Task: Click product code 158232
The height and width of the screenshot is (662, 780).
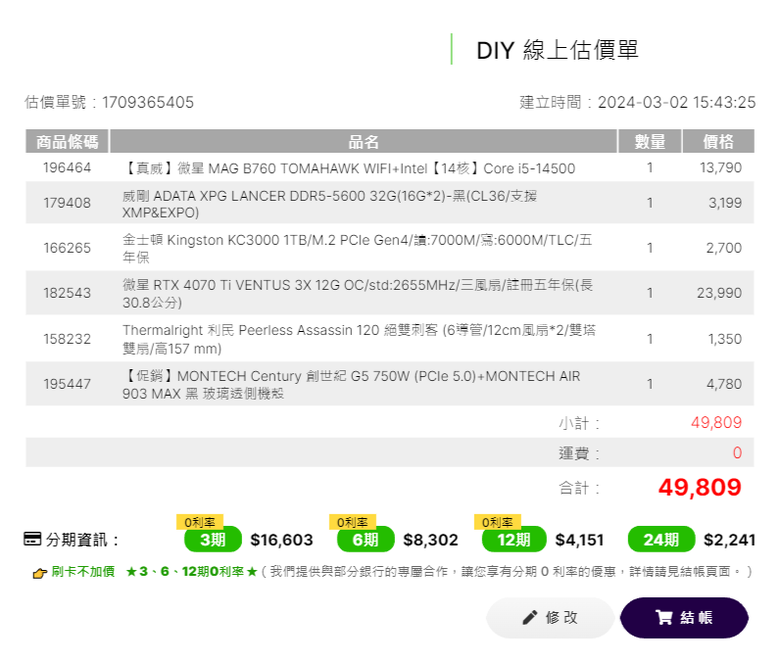Action: 67,339
